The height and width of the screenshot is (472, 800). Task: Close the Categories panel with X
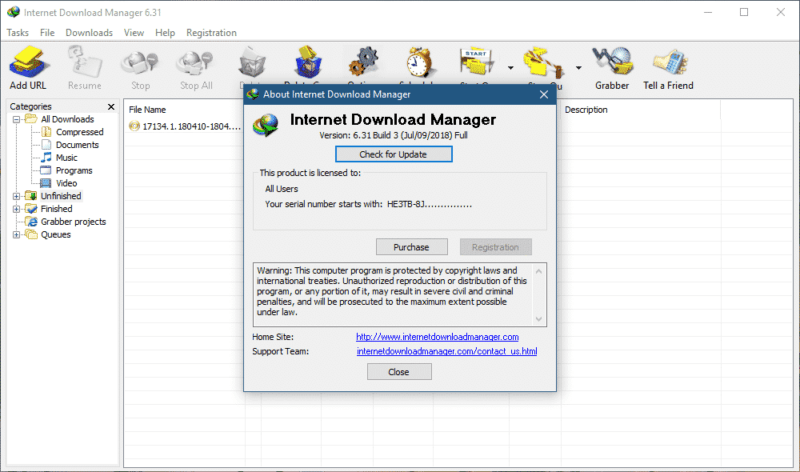coord(111,107)
